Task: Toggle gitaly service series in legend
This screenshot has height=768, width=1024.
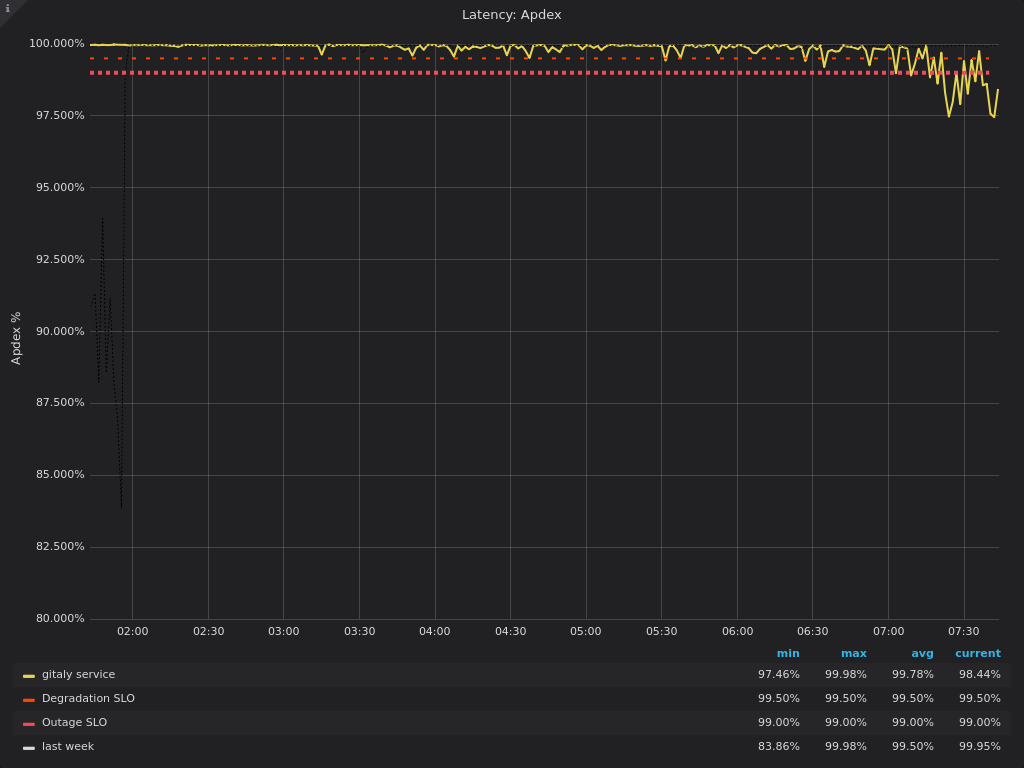Action: [x=78, y=675]
